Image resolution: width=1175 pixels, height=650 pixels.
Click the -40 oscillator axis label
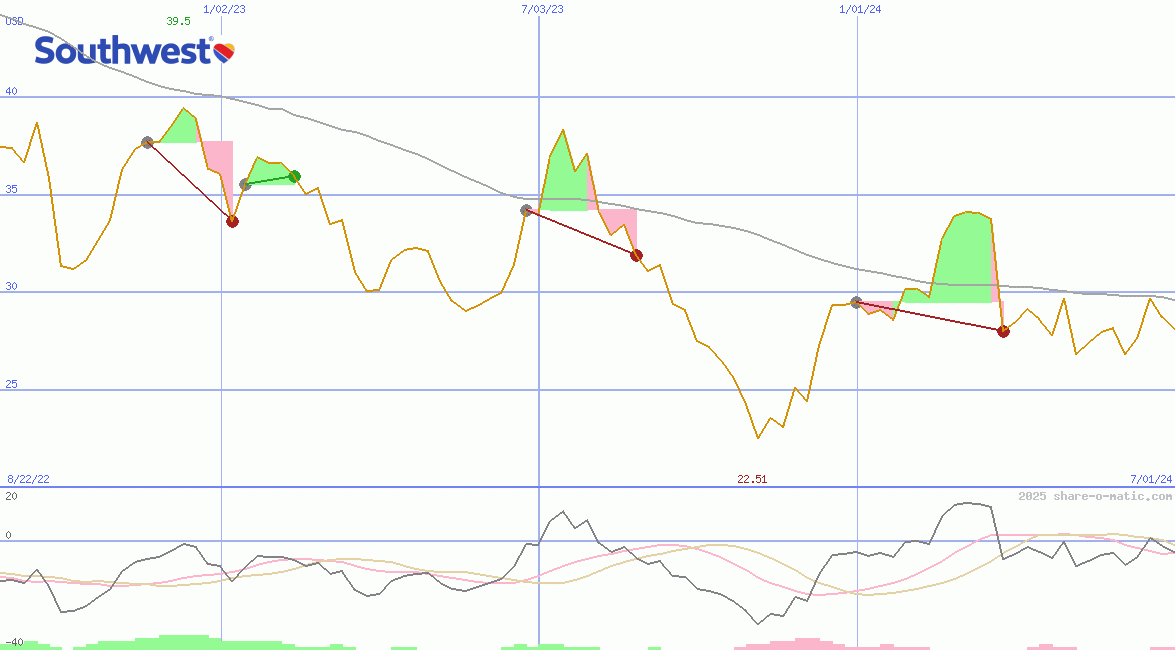pyautogui.click(x=13, y=643)
